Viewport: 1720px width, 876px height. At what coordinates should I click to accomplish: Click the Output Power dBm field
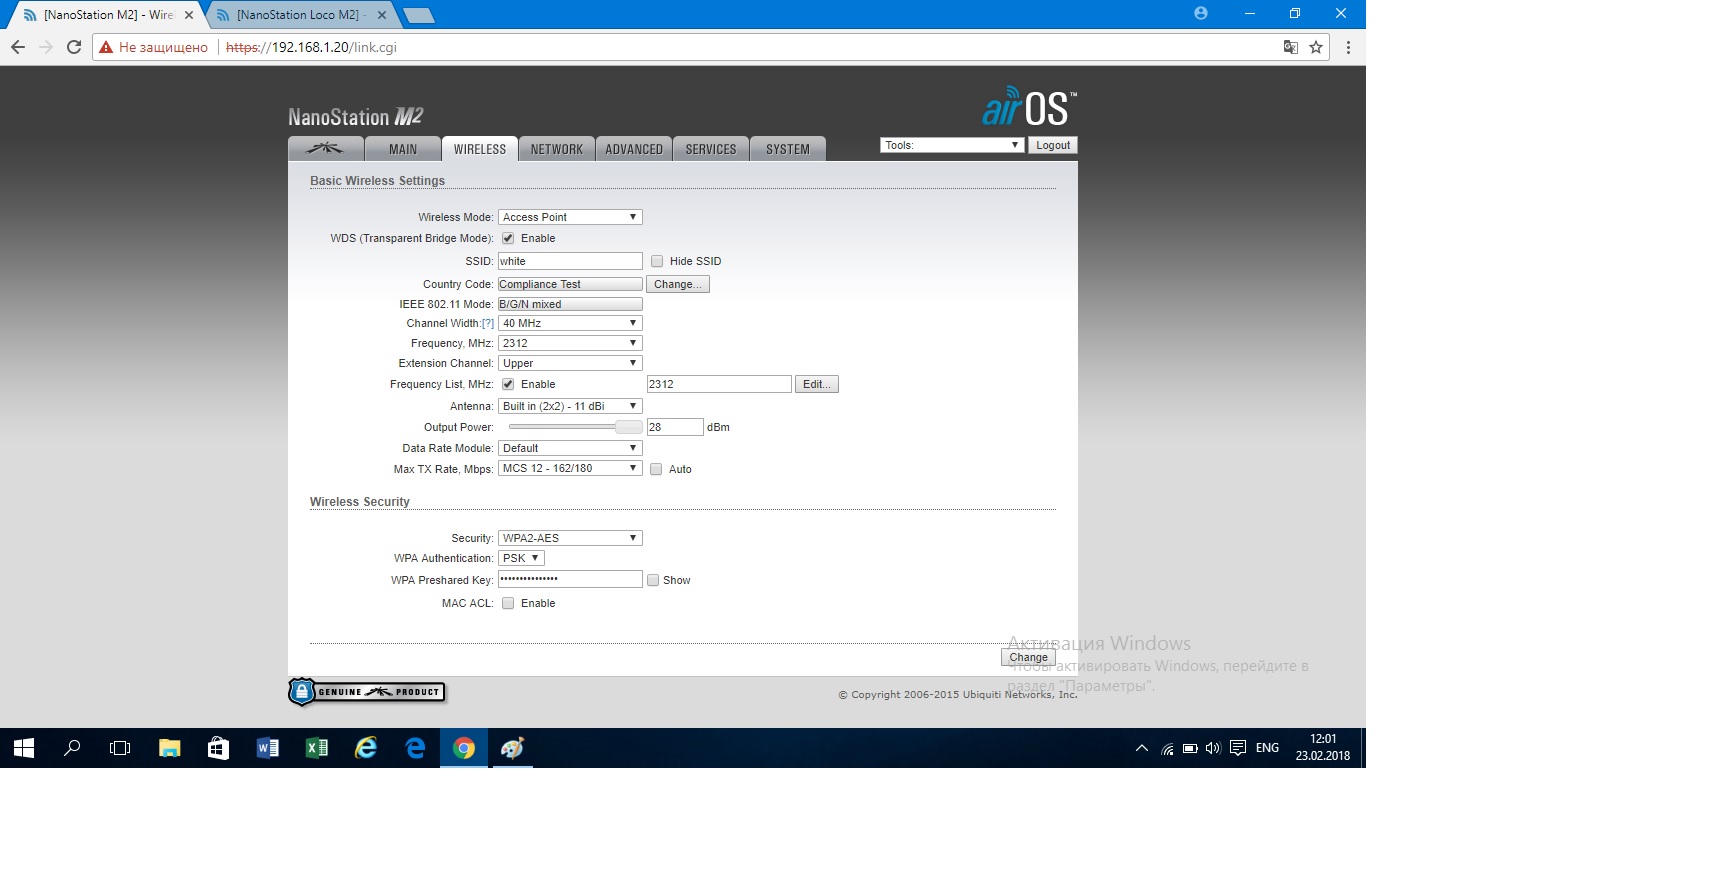click(x=675, y=427)
